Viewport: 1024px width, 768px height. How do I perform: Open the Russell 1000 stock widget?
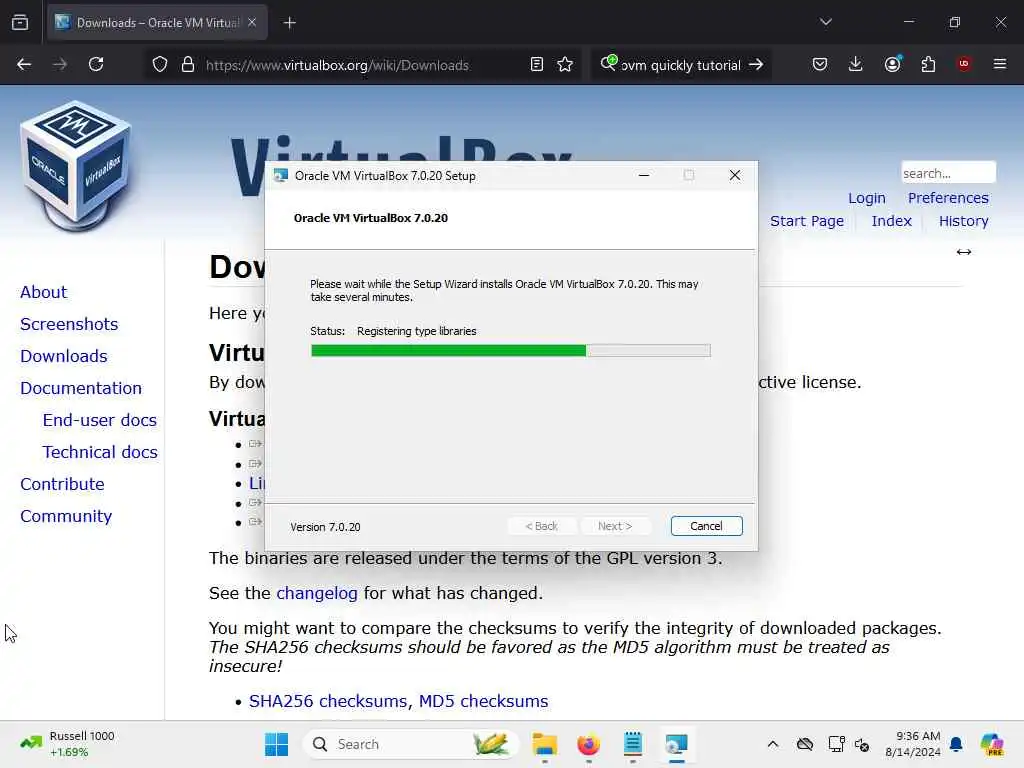point(67,744)
